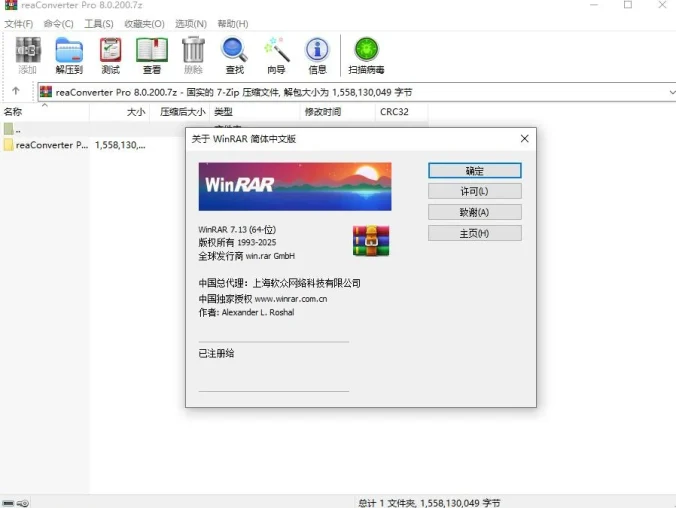Screen dimensions: 676x508
Task: Click the key icon in status bar
Action: click(23, 503)
